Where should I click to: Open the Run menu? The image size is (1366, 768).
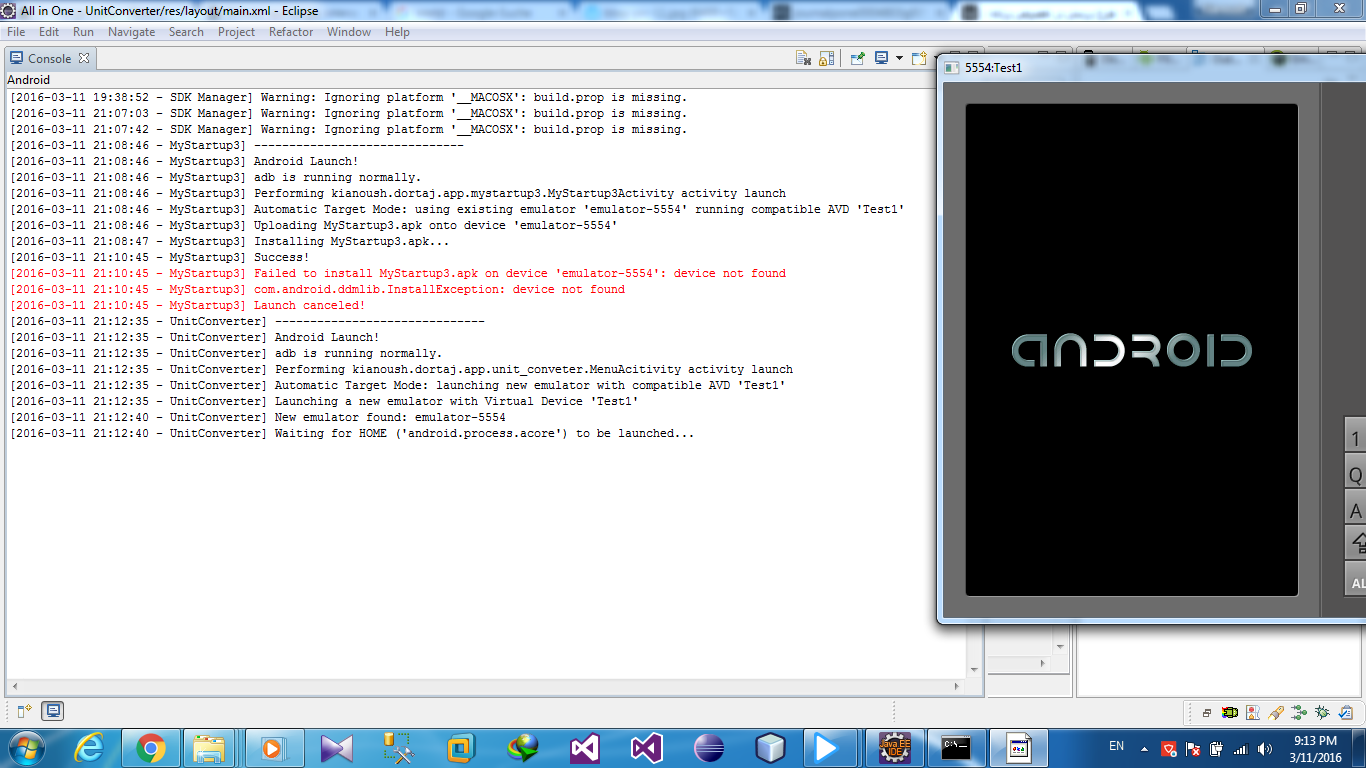point(83,32)
